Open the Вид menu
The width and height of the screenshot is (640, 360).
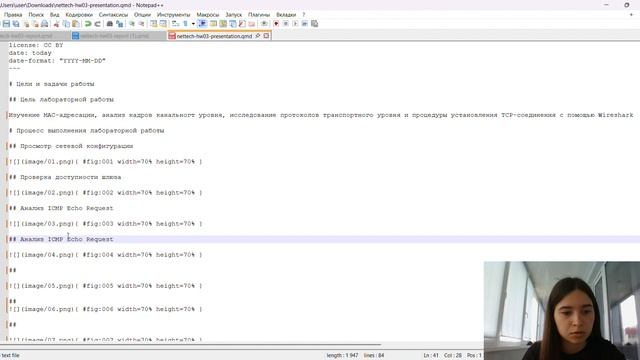(x=55, y=15)
